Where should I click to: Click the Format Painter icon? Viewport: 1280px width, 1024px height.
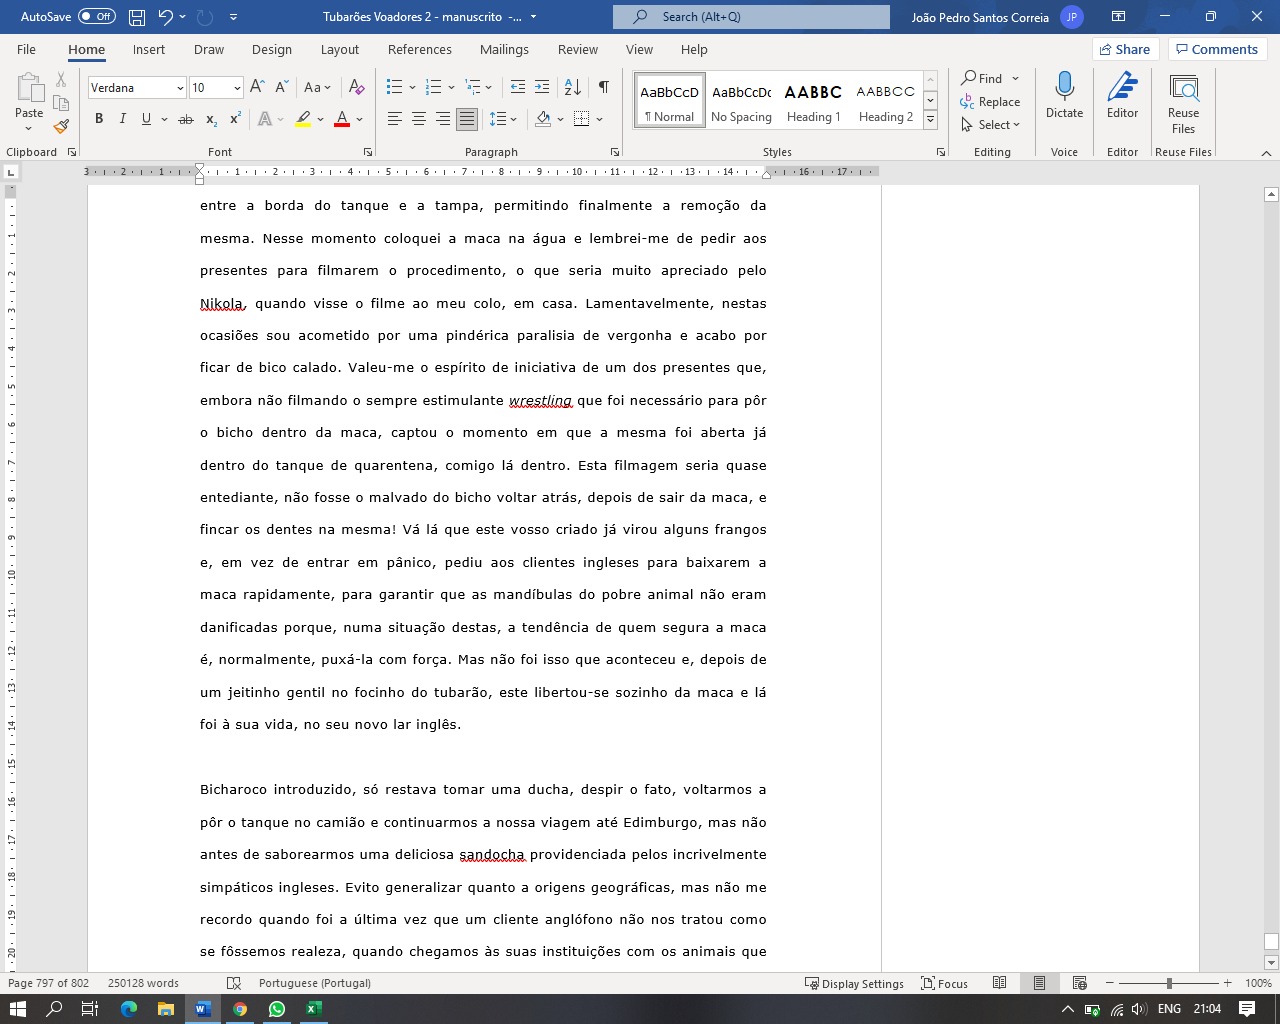point(61,127)
